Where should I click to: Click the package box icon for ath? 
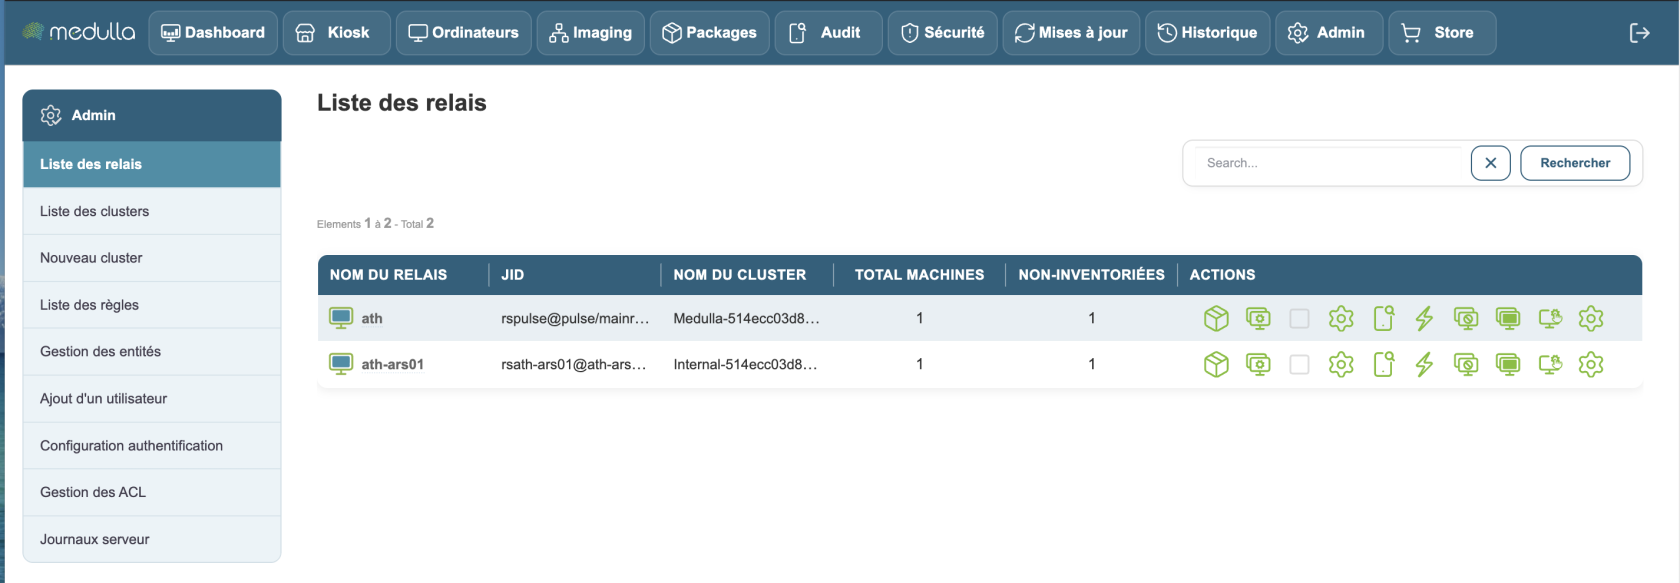[1216, 319]
